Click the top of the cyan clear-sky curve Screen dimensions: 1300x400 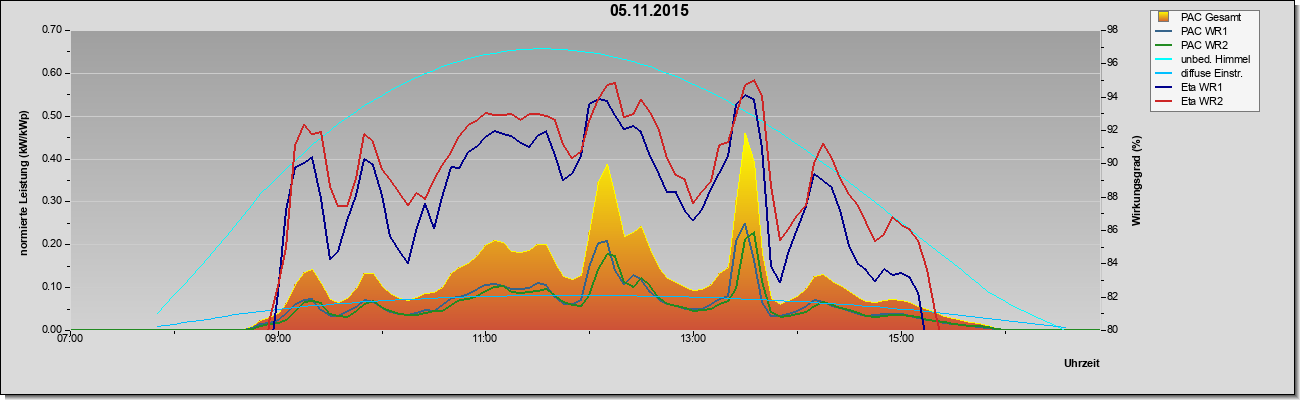[540, 48]
